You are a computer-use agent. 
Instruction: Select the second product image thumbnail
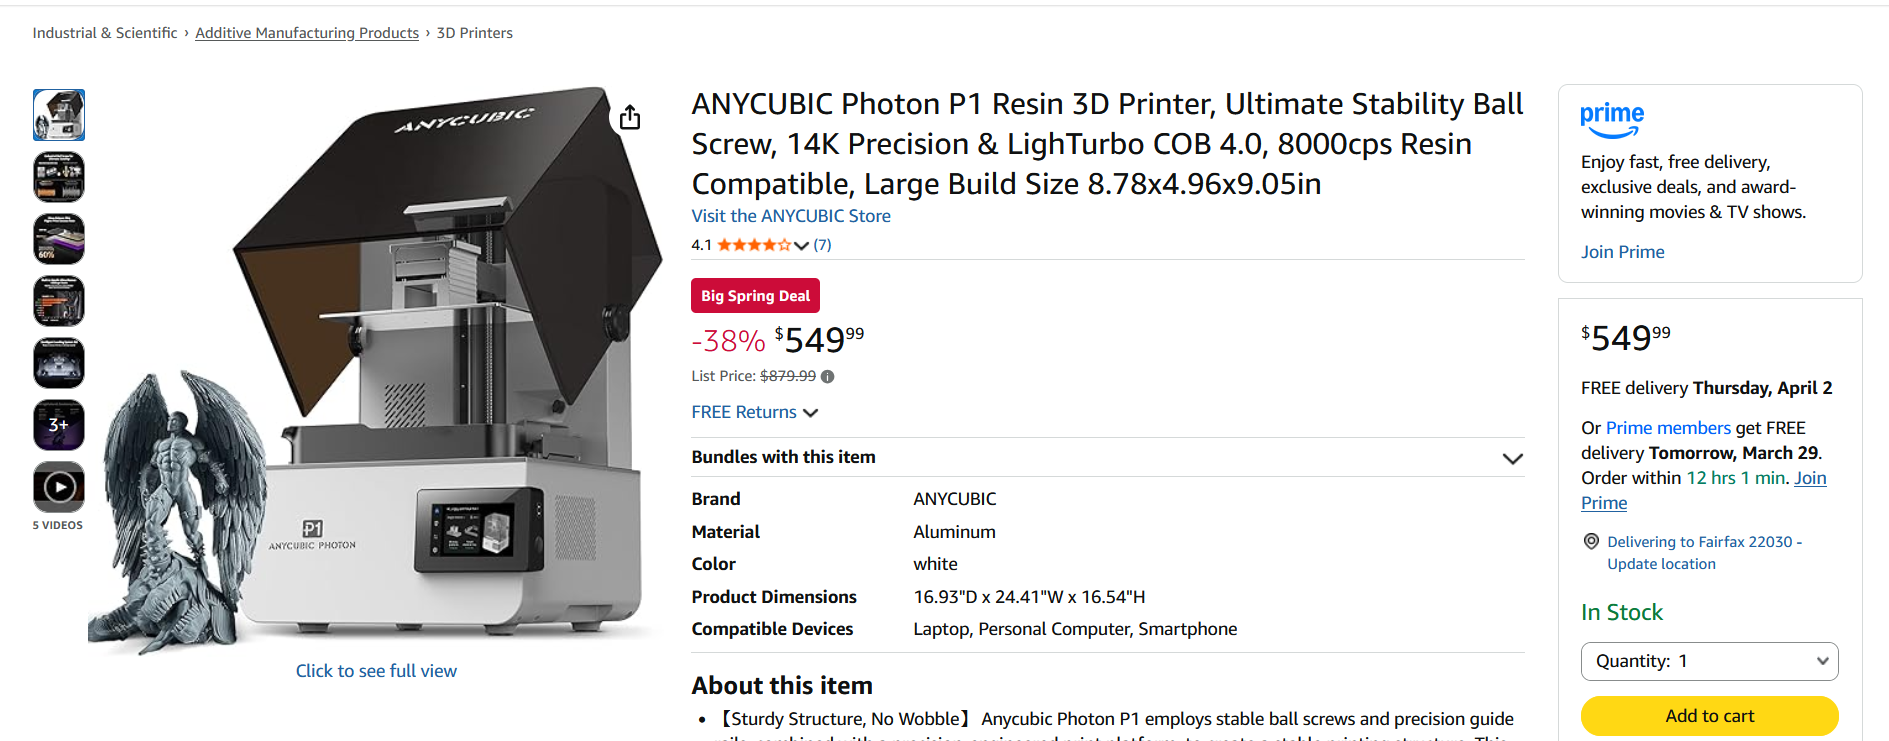pyautogui.click(x=59, y=177)
